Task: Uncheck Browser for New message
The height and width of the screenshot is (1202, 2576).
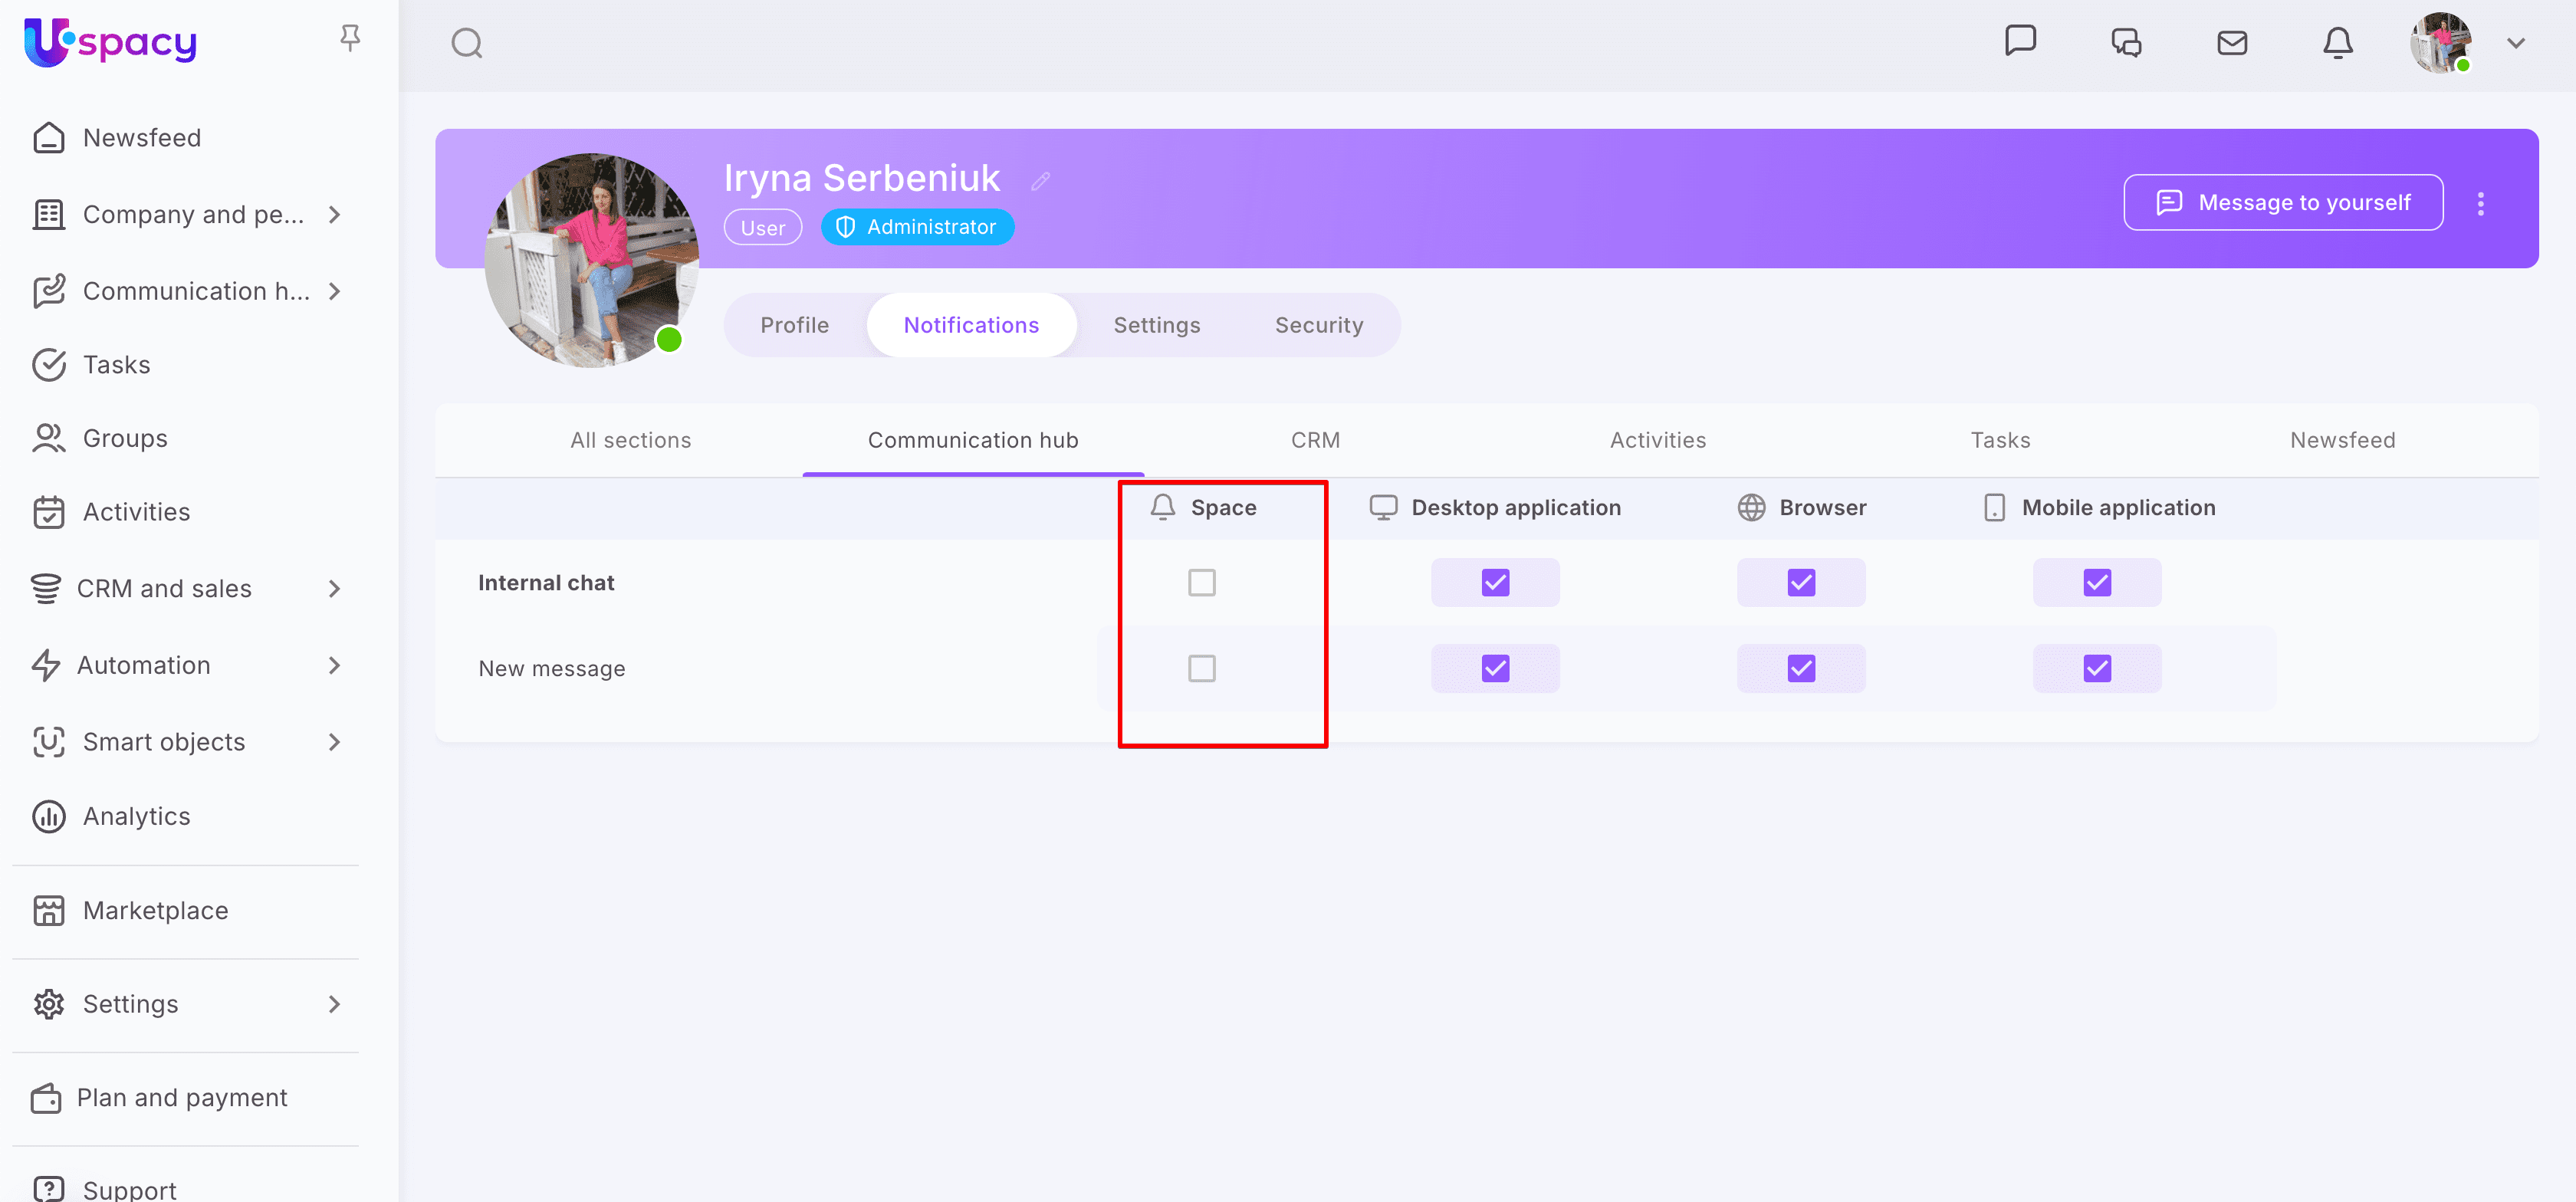Action: [x=1800, y=668]
